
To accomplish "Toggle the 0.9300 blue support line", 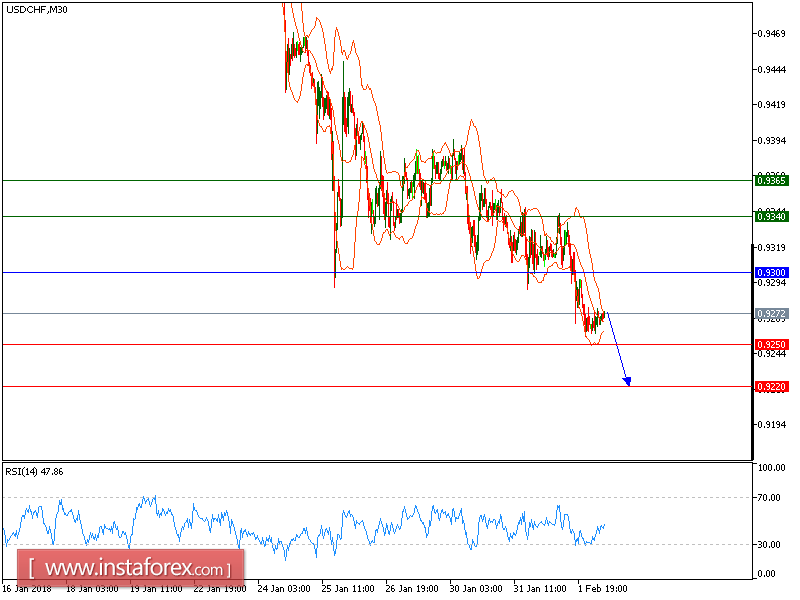I will [x=400, y=271].
